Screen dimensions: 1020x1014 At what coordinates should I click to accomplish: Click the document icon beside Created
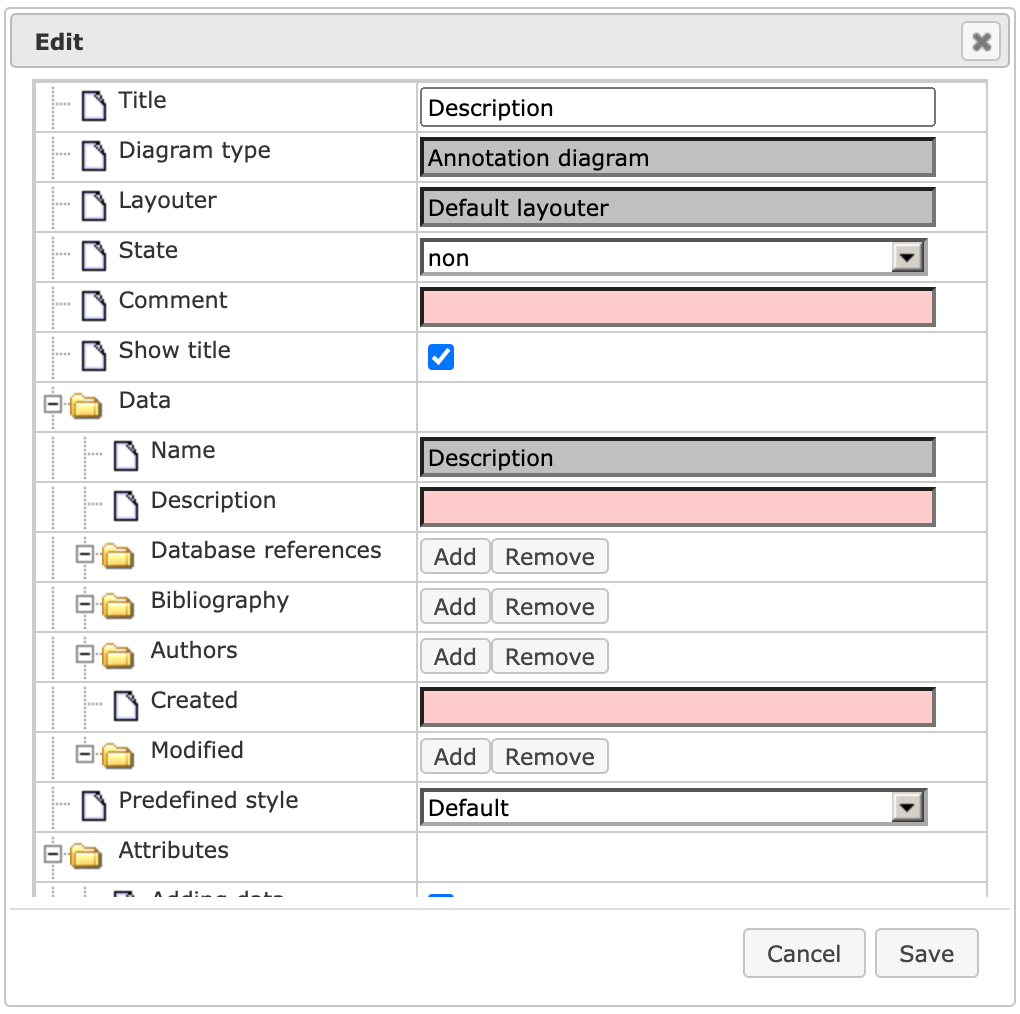126,706
